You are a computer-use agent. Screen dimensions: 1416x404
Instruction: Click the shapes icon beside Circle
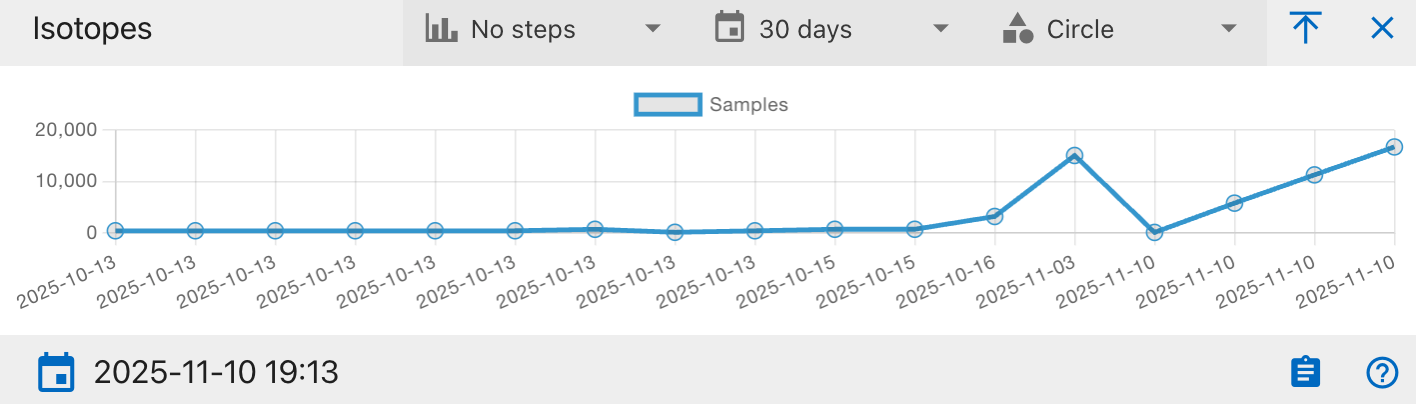tap(1017, 29)
